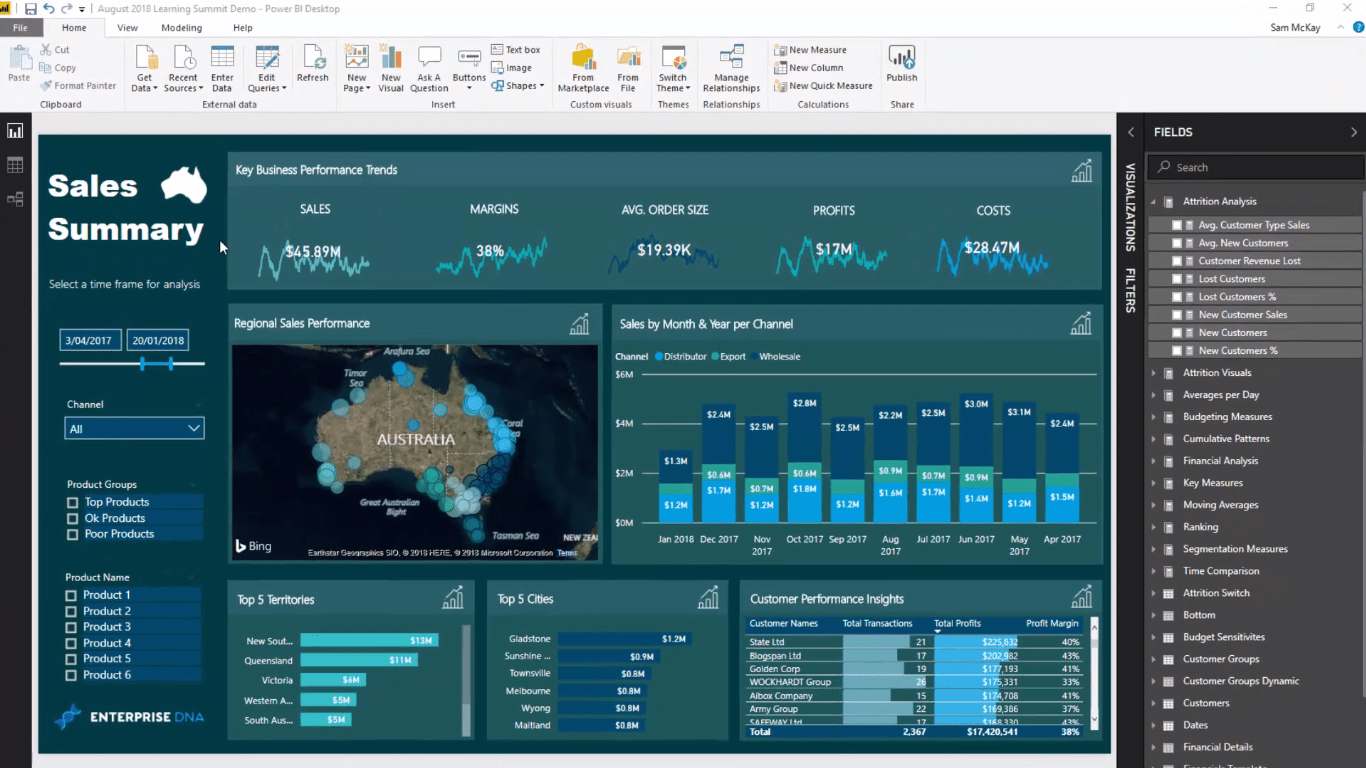1366x768 pixels.
Task: Open the Channel dropdown showing All
Action: click(x=134, y=429)
